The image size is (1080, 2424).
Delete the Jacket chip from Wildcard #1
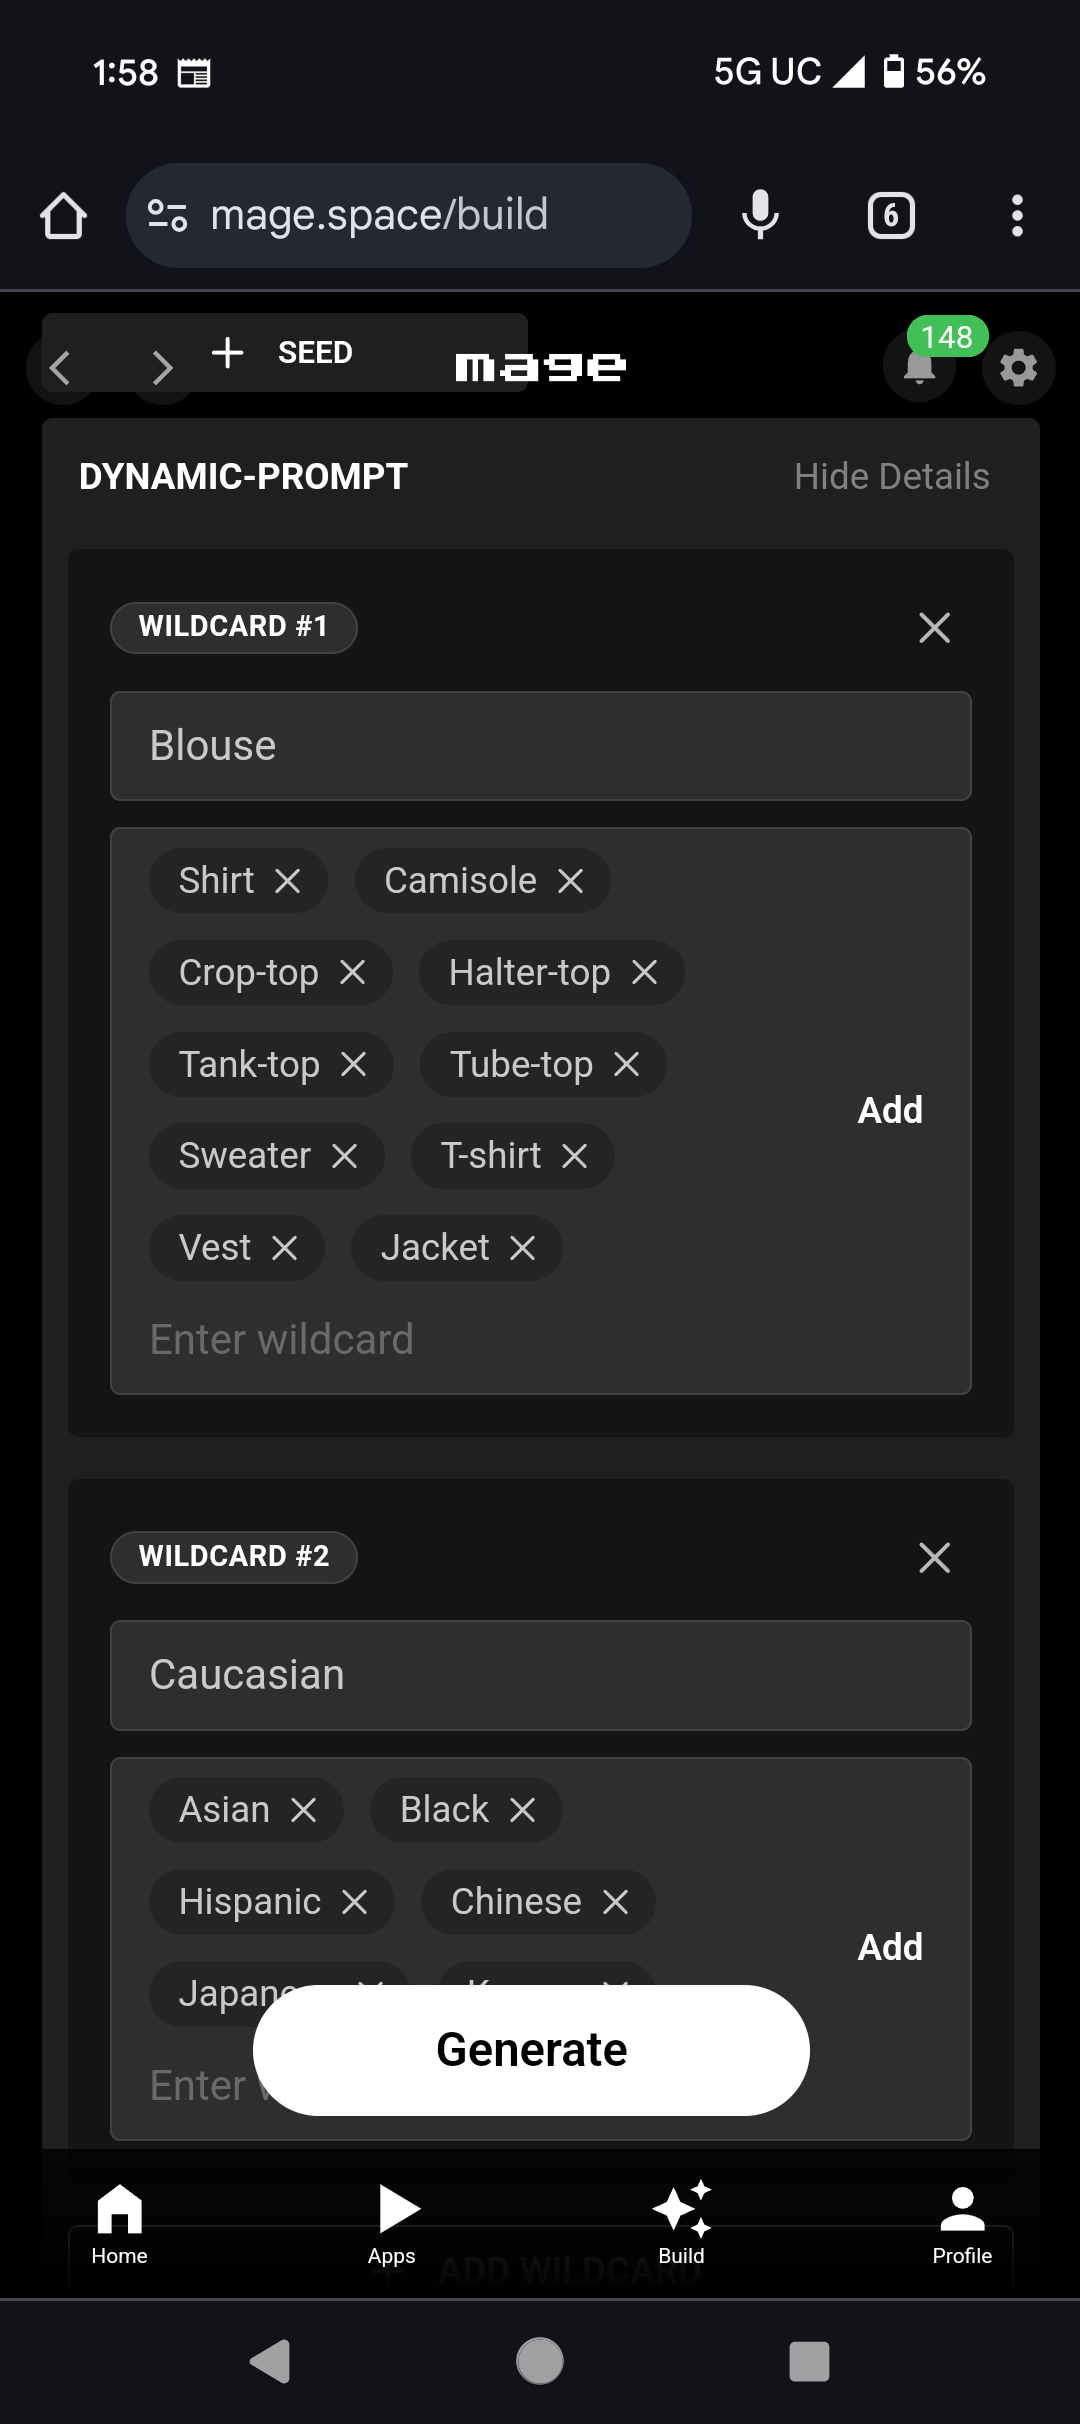click(523, 1248)
